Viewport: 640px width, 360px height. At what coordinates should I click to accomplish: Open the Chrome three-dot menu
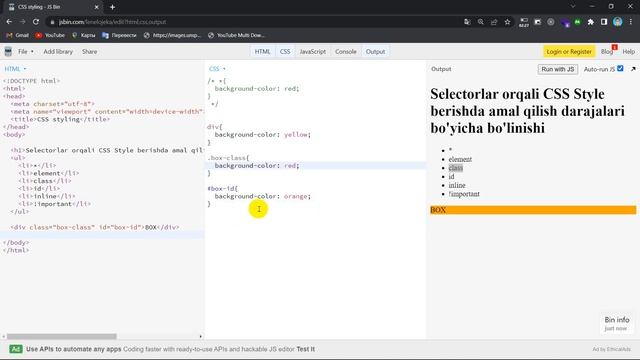(631, 22)
